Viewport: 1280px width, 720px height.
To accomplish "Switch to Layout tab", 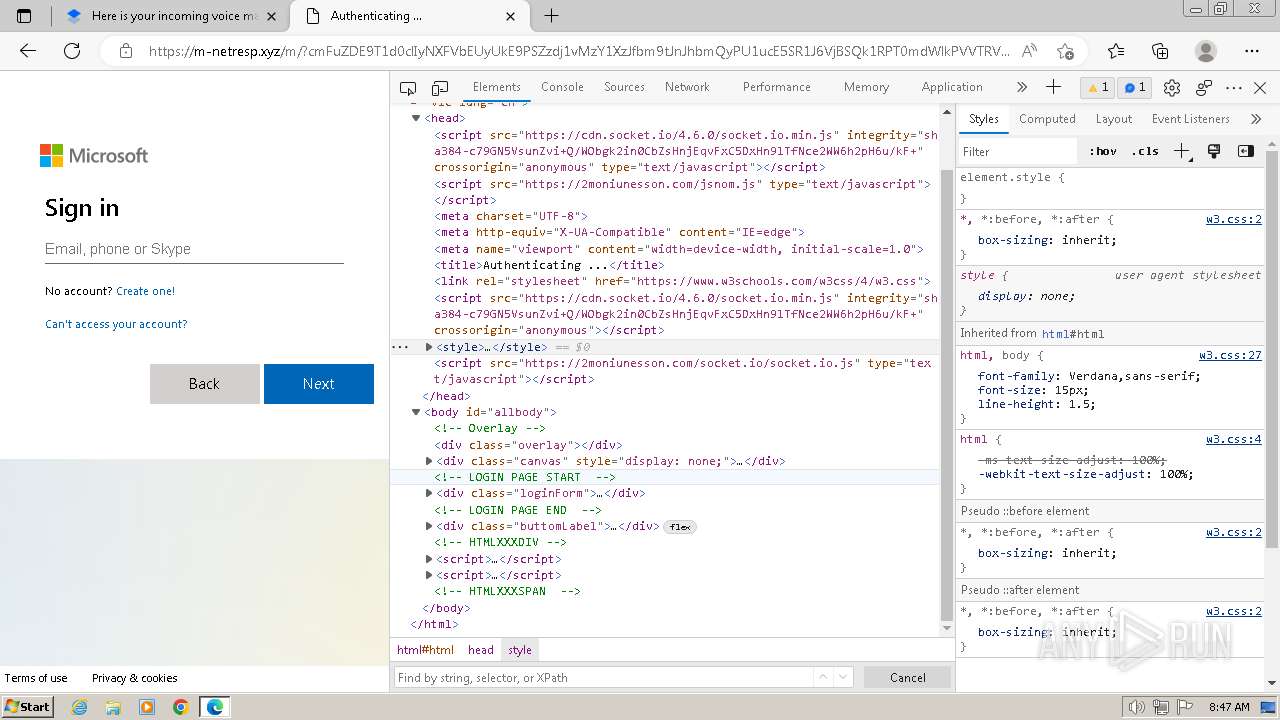I will [x=1113, y=119].
